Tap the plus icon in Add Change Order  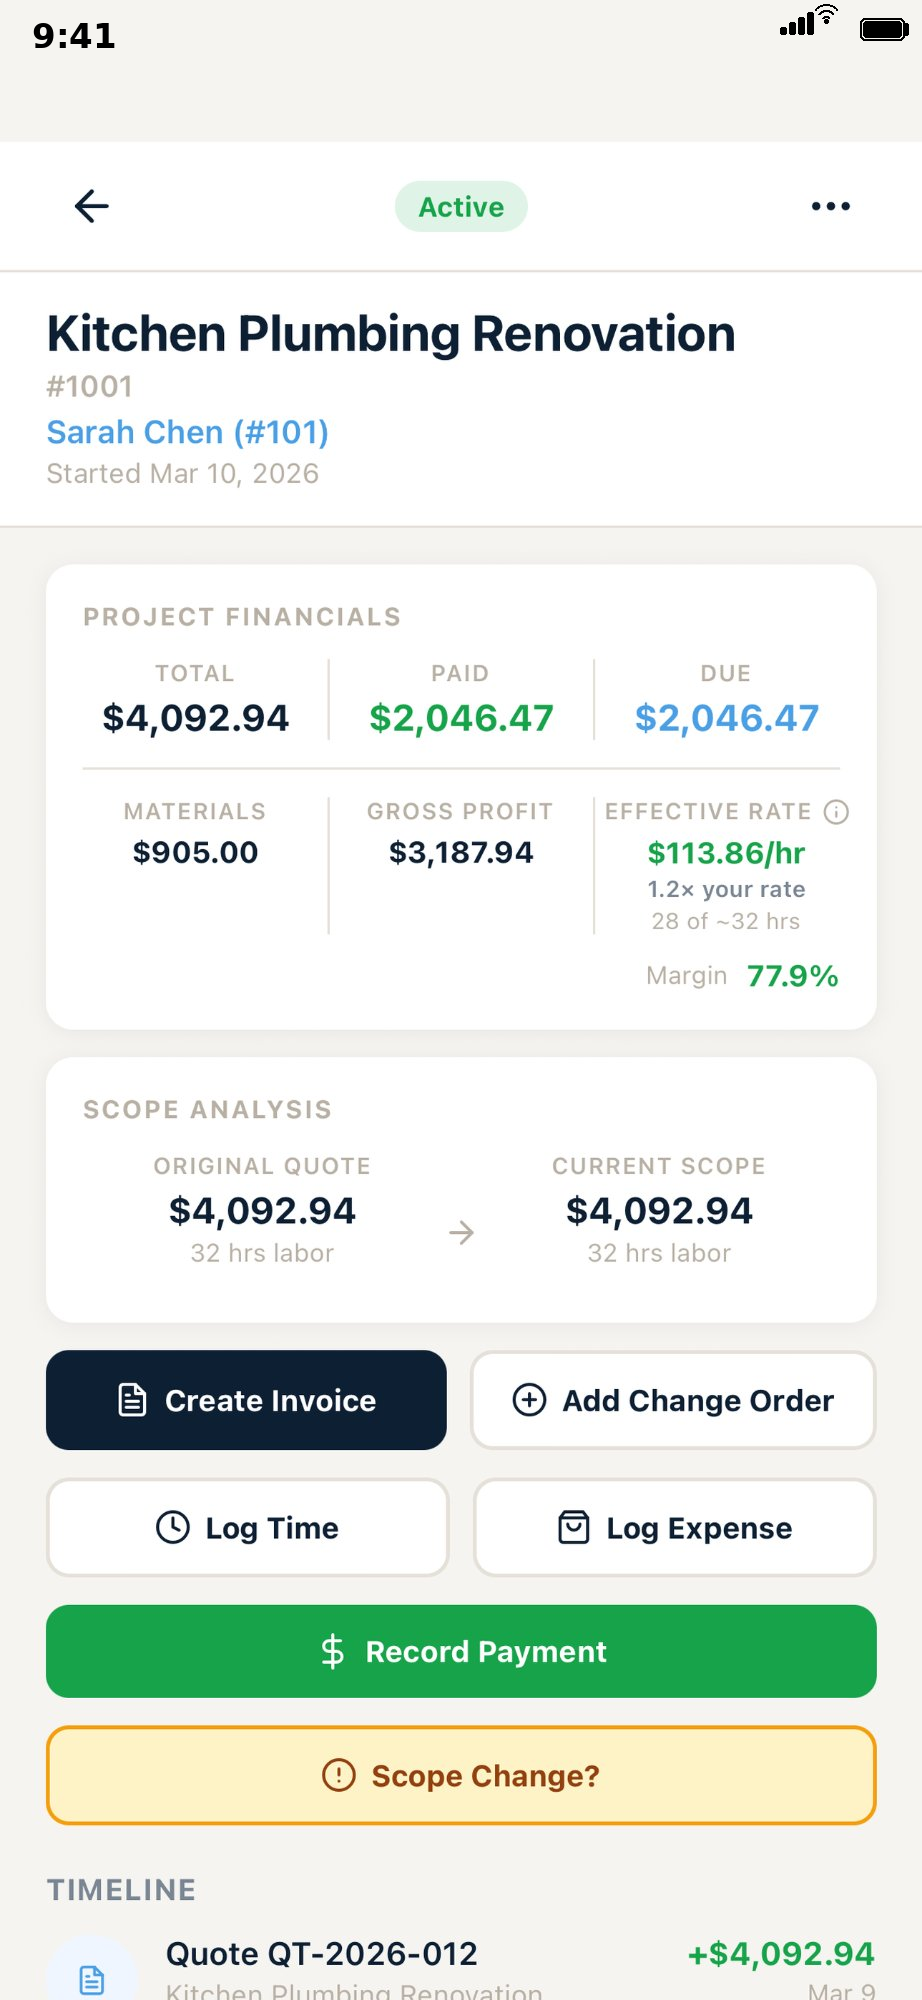click(x=528, y=1400)
